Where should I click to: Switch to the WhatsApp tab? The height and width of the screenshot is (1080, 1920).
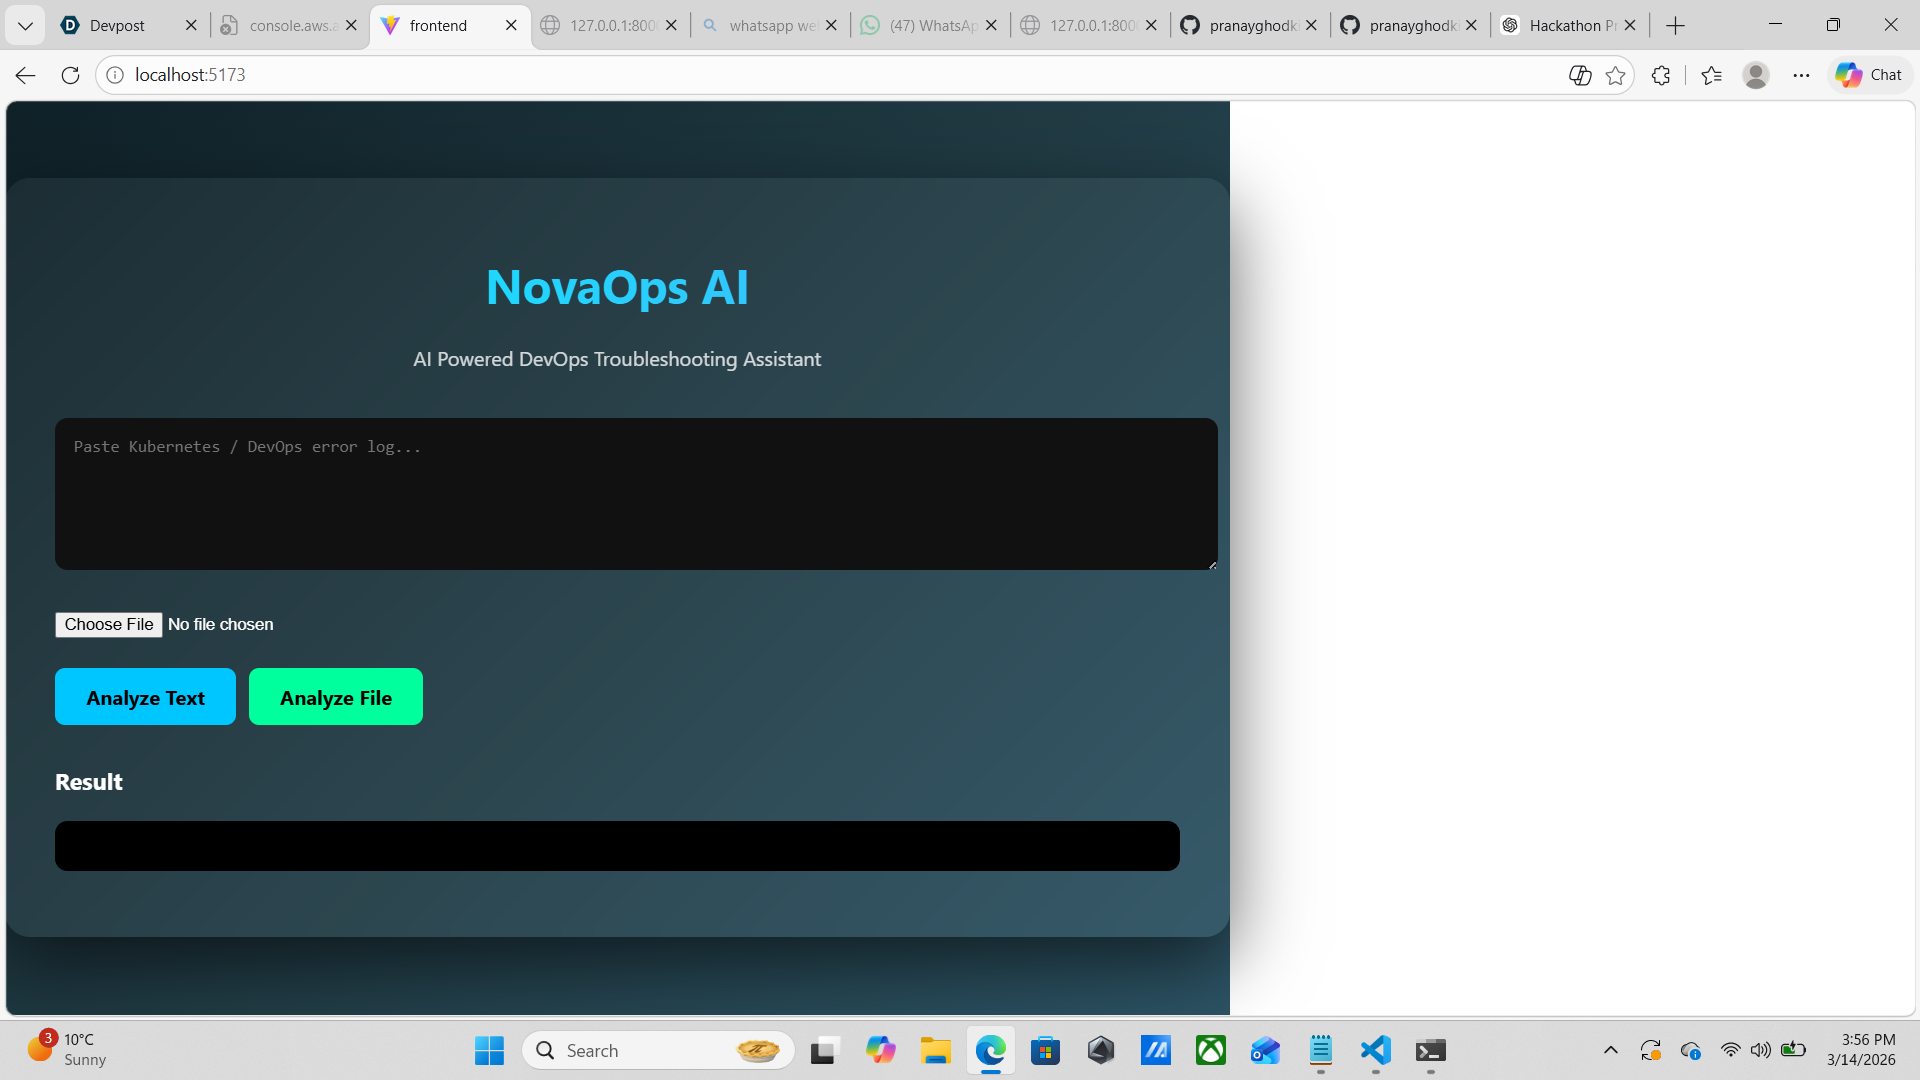[x=930, y=25]
